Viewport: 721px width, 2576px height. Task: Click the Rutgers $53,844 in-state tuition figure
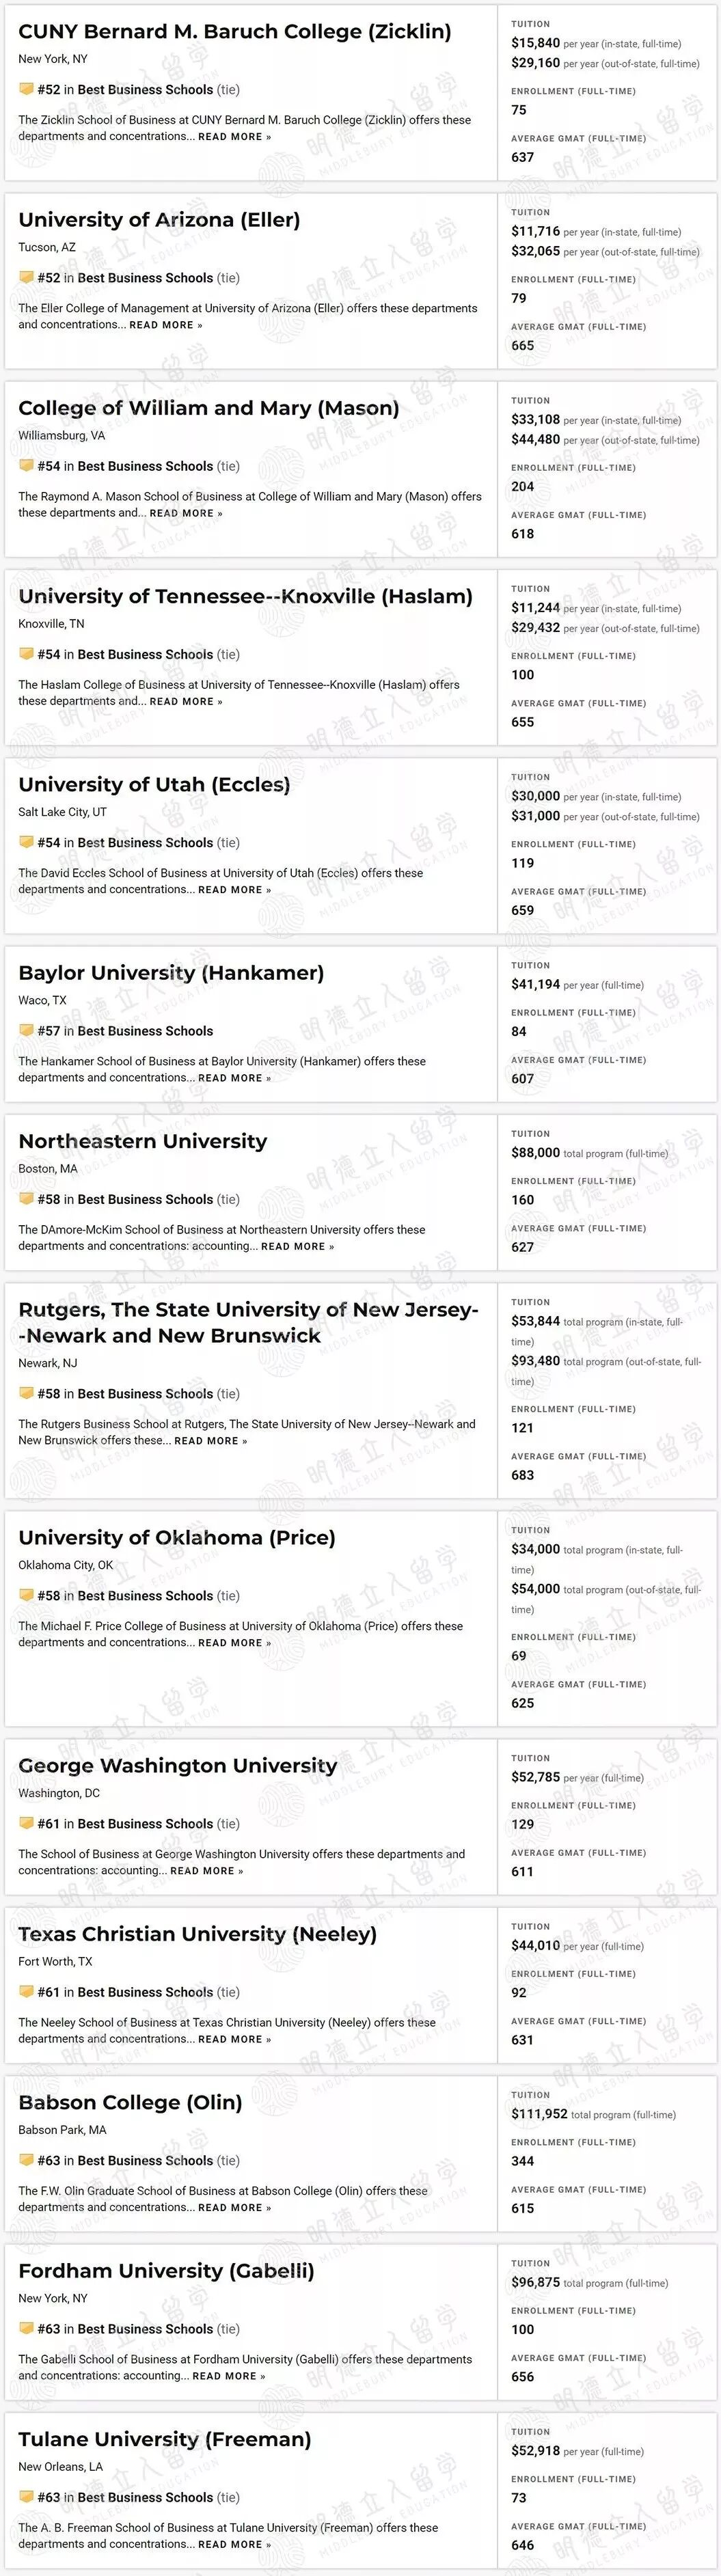535,1321
